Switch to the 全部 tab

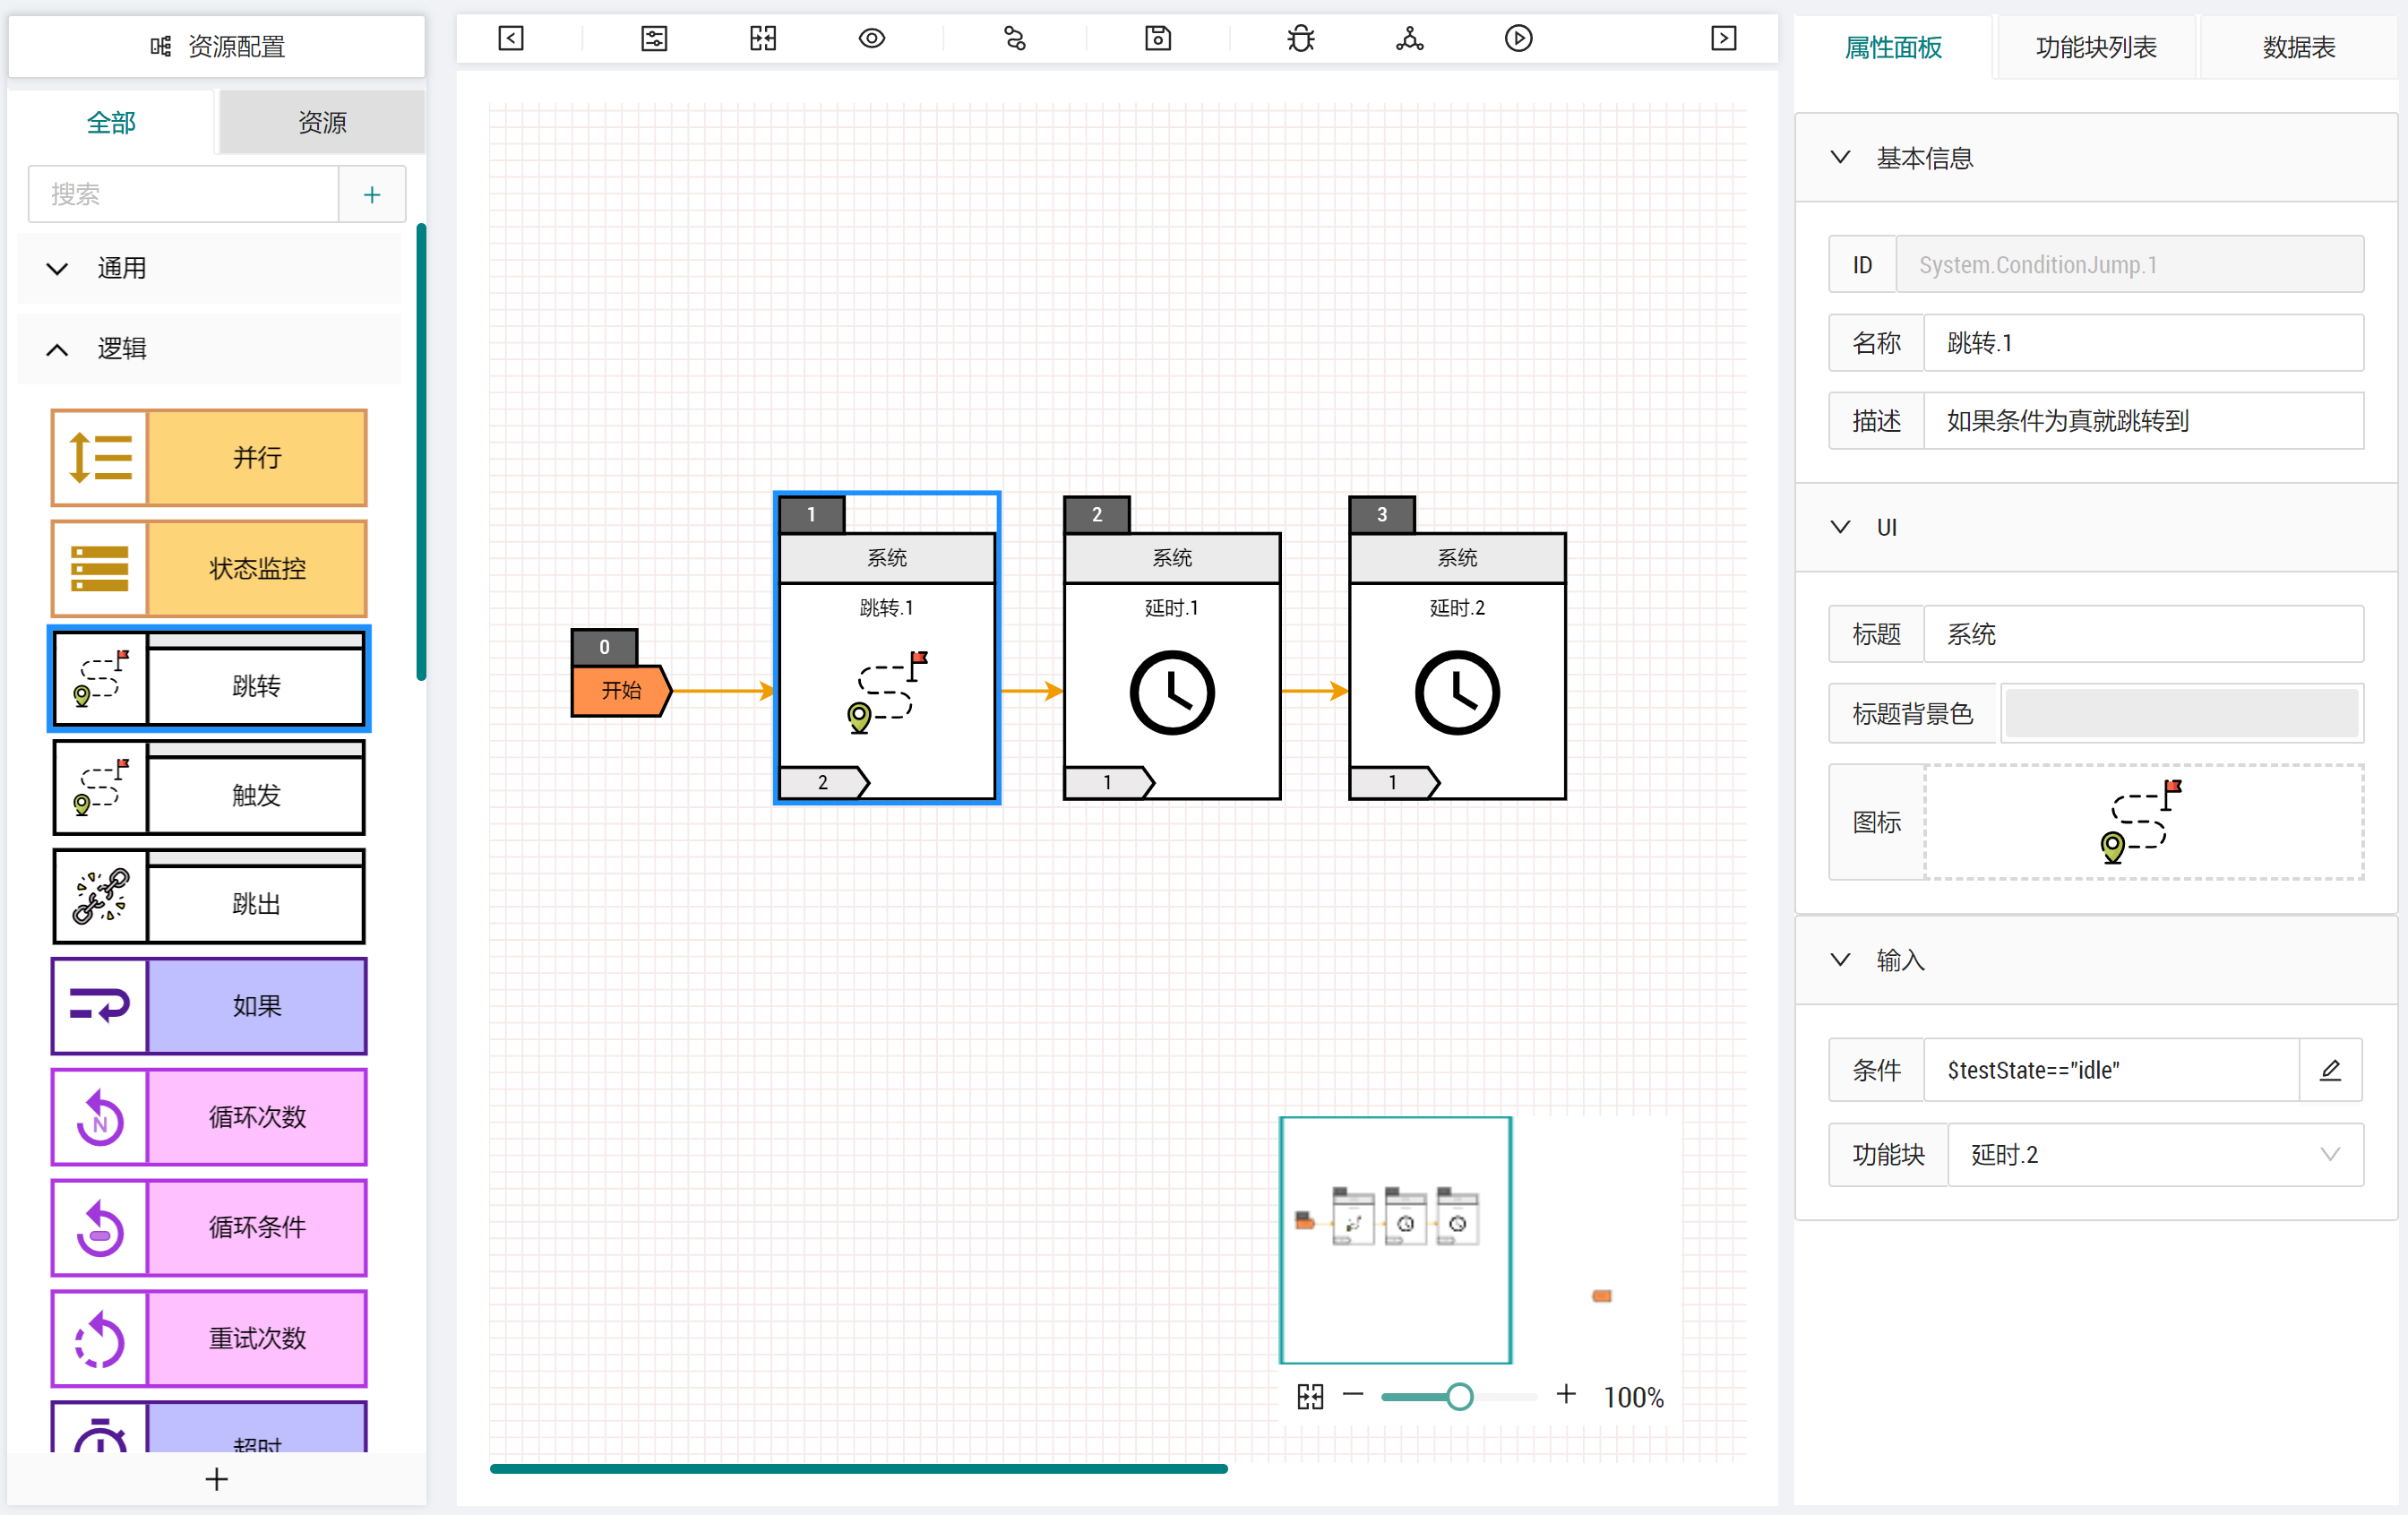[111, 122]
